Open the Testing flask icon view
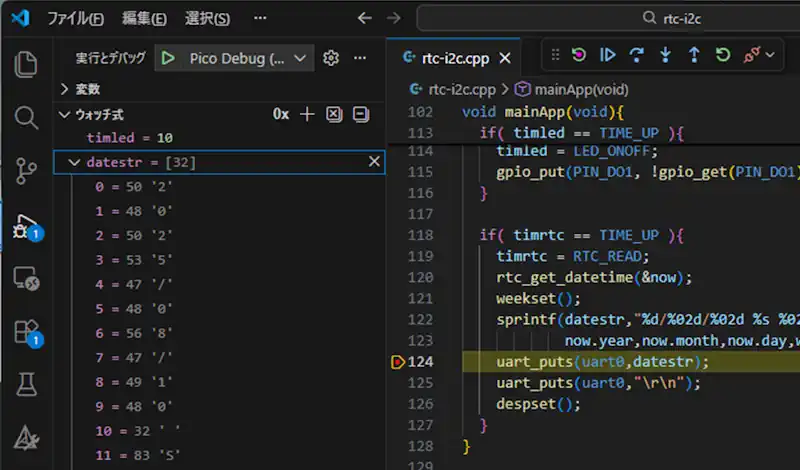This screenshot has width=800, height=470. point(25,384)
